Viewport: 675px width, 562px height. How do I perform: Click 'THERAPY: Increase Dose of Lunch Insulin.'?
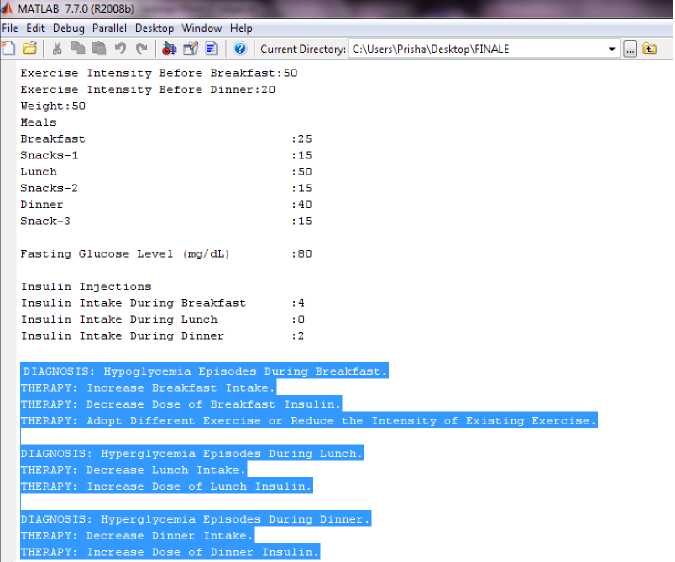[x=167, y=486]
